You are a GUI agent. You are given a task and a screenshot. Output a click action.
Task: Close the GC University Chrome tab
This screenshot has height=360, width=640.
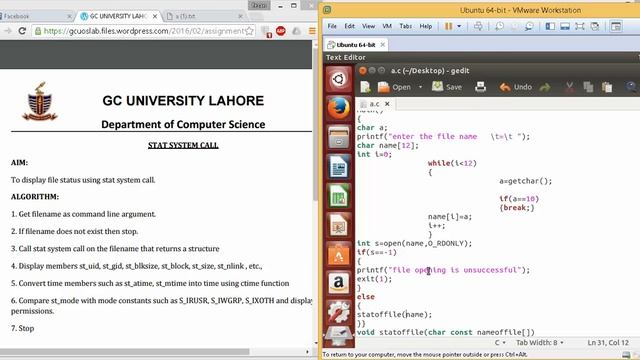(155, 16)
